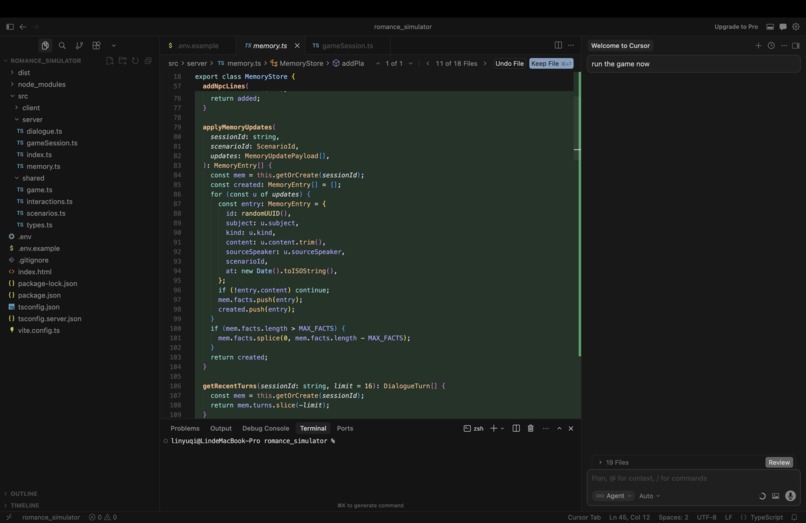Toggle the bottom panel layout button
The width and height of the screenshot is (806, 523).
pos(770,27)
